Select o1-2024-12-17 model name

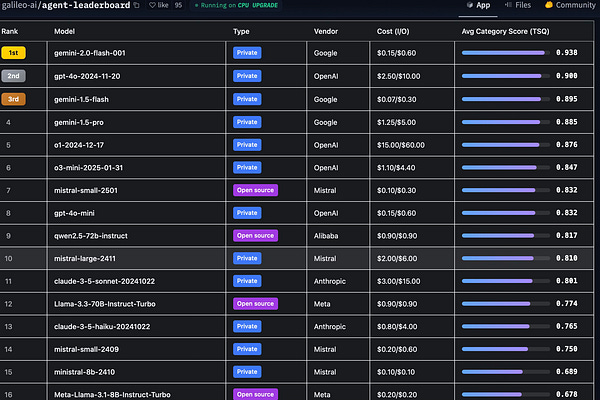[79, 145]
